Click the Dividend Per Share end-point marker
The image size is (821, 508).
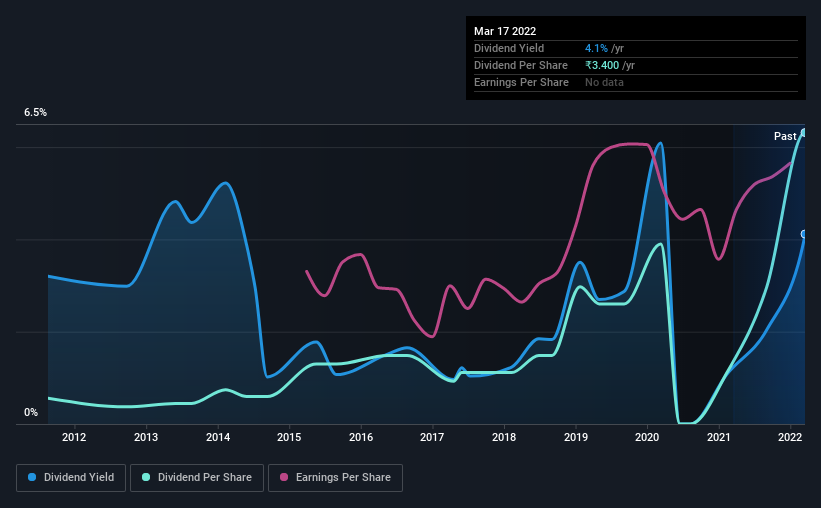pyautogui.click(x=804, y=133)
